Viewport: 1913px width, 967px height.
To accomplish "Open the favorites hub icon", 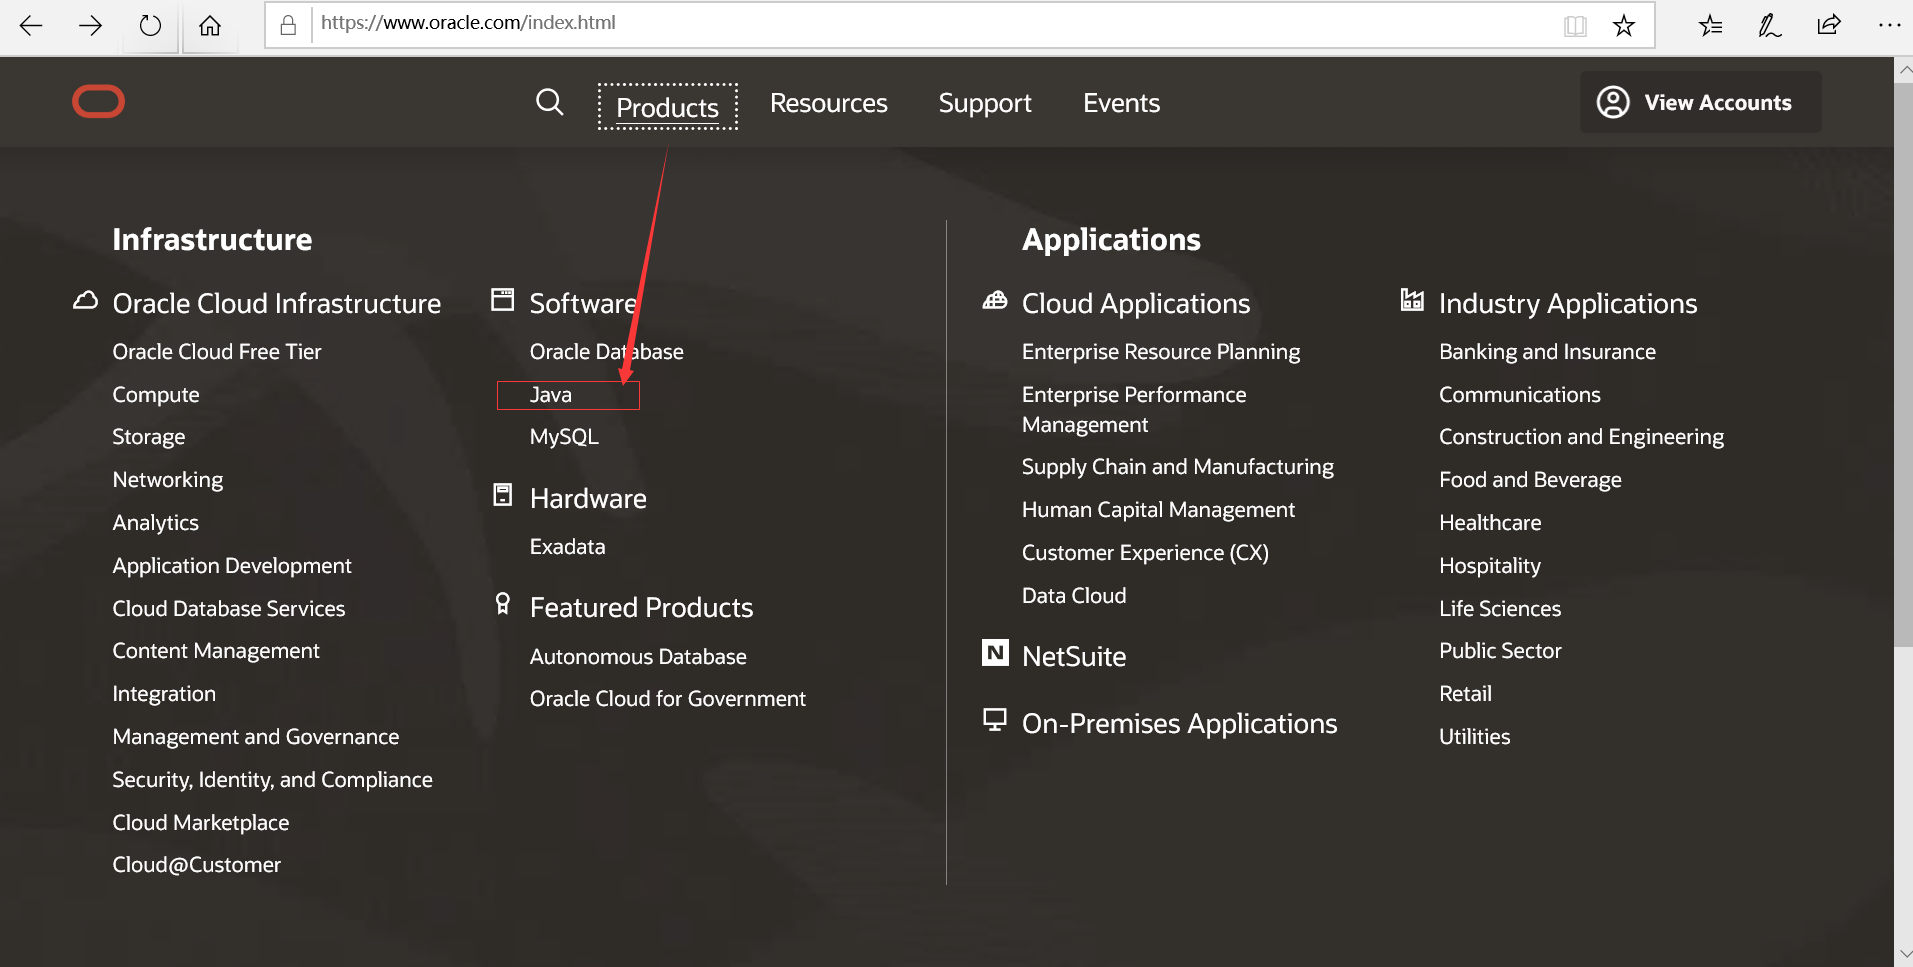I will click(1710, 26).
